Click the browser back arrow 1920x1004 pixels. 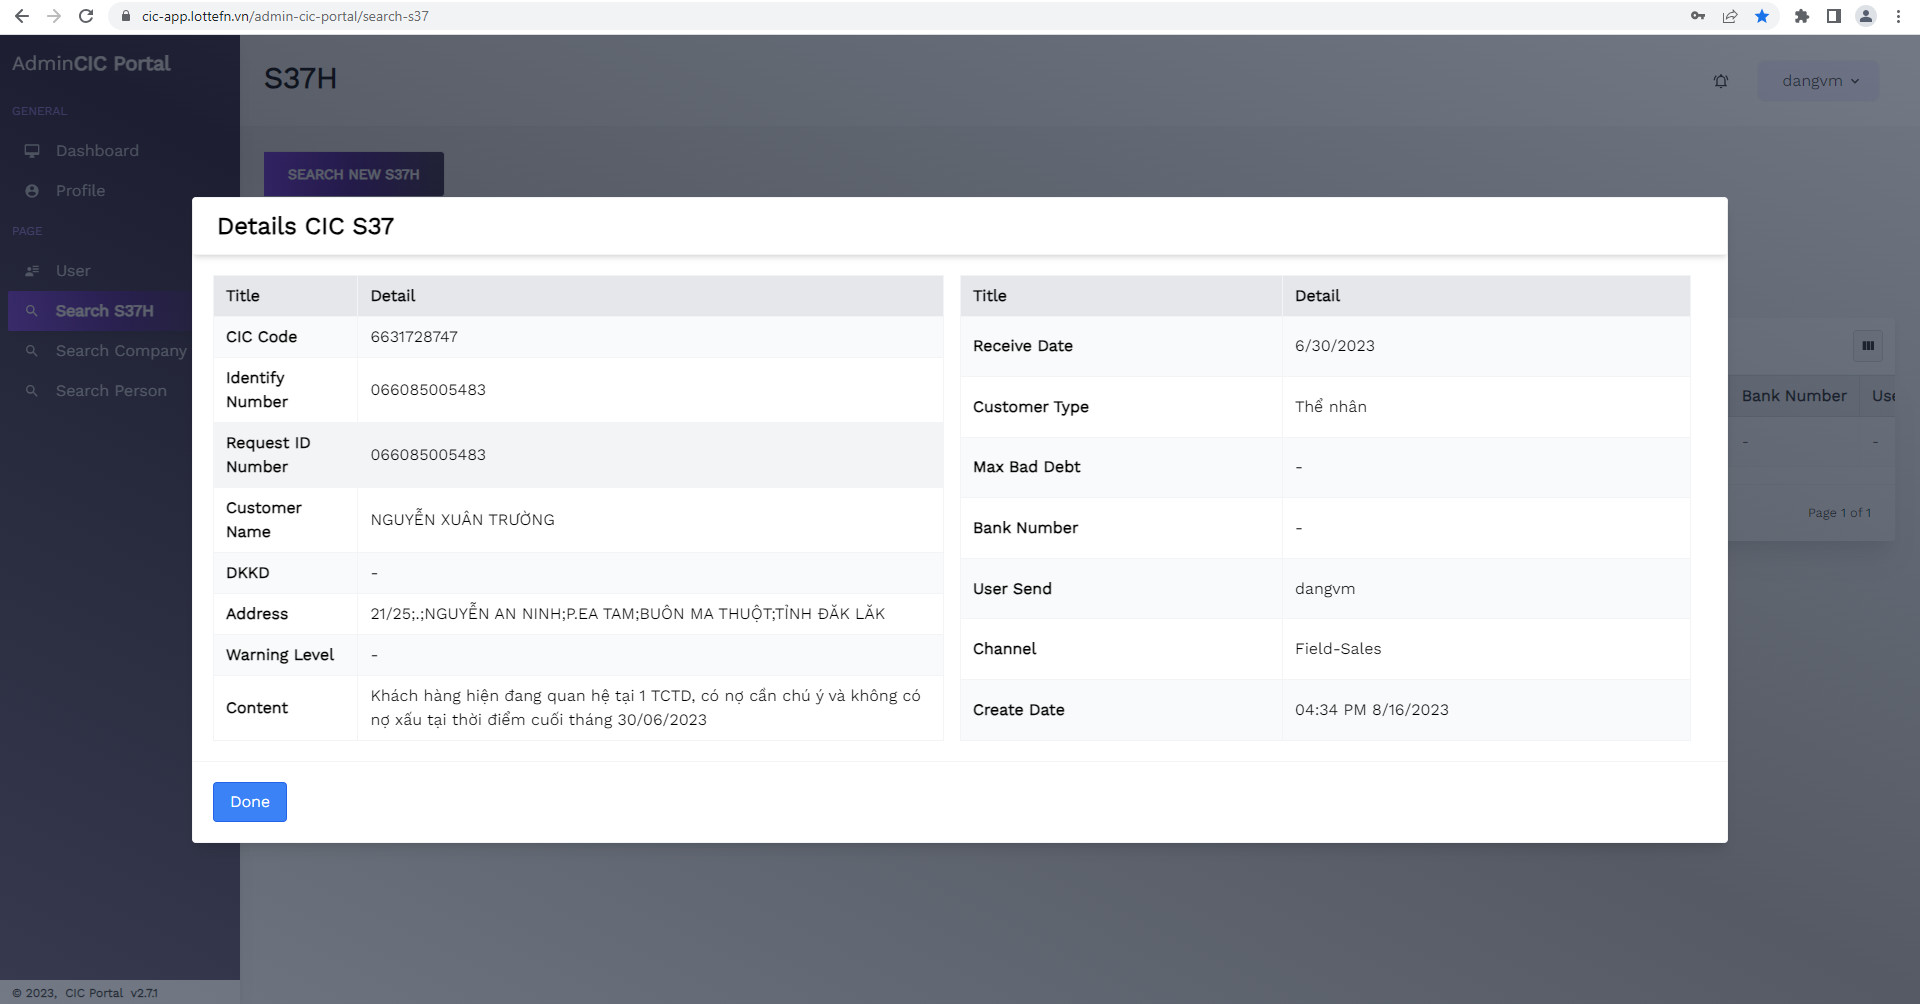click(22, 16)
